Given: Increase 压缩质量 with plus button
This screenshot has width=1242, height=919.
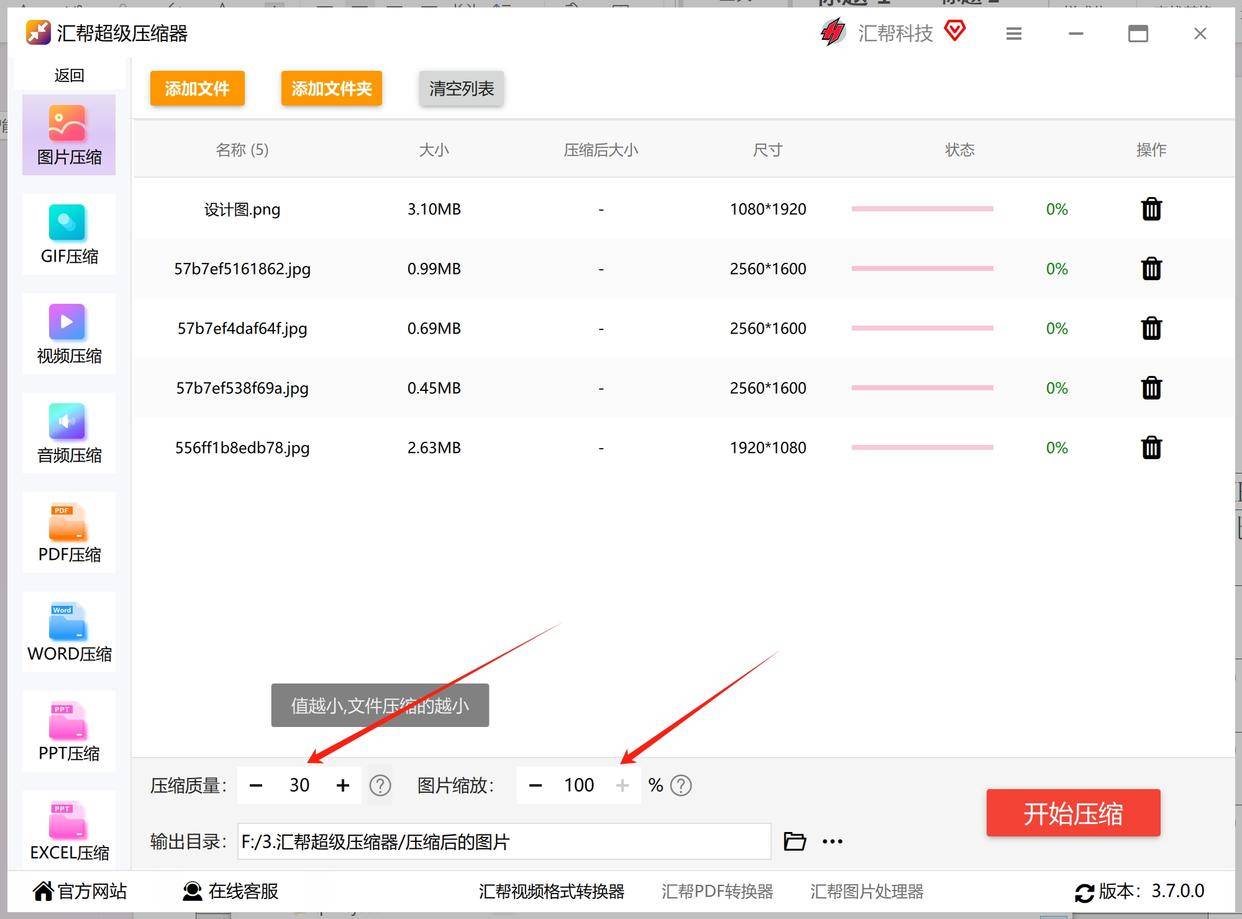Looking at the screenshot, I should pyautogui.click(x=343, y=785).
